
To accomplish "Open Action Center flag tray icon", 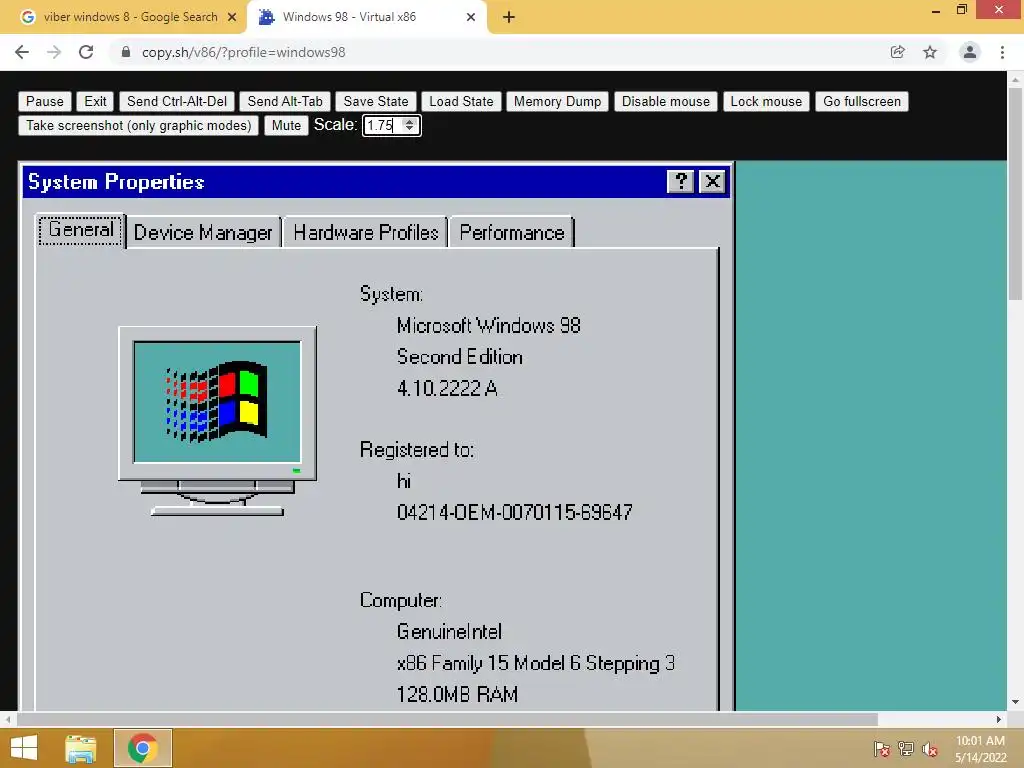I will click(x=882, y=749).
